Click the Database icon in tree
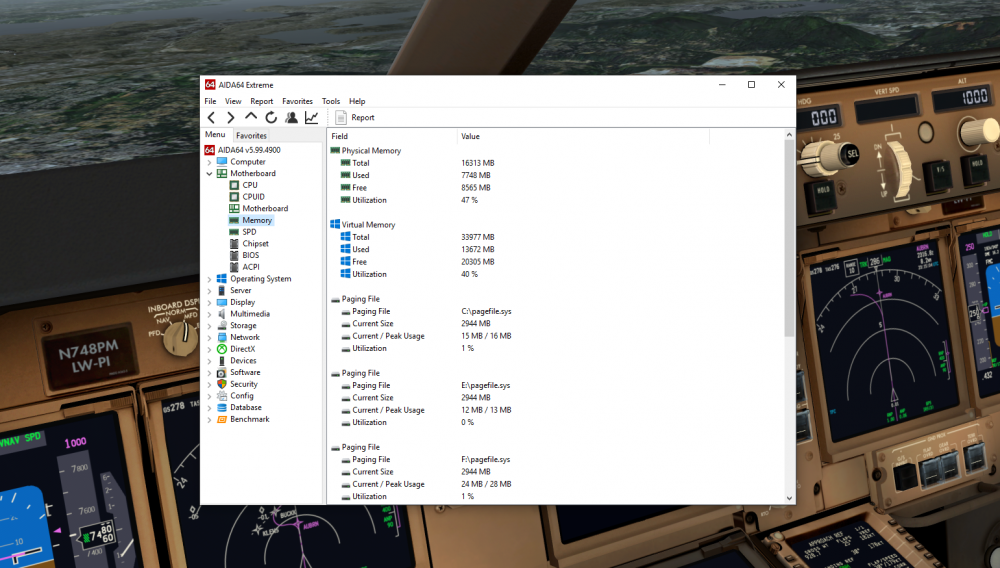Viewport: 1000px width, 568px height. point(222,407)
